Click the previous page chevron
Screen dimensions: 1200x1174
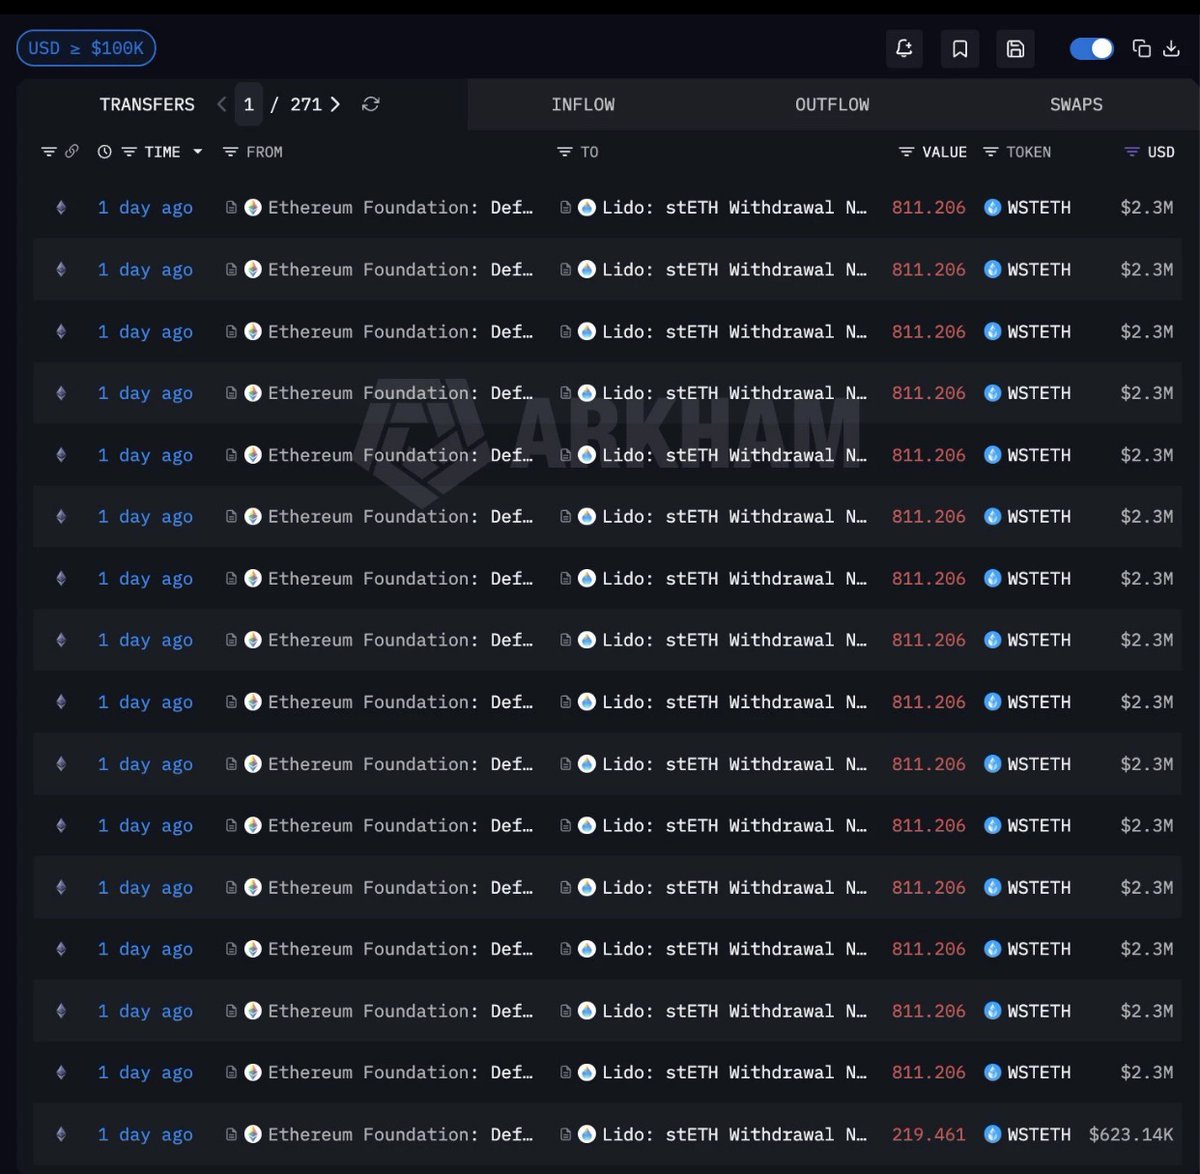pyautogui.click(x=221, y=104)
